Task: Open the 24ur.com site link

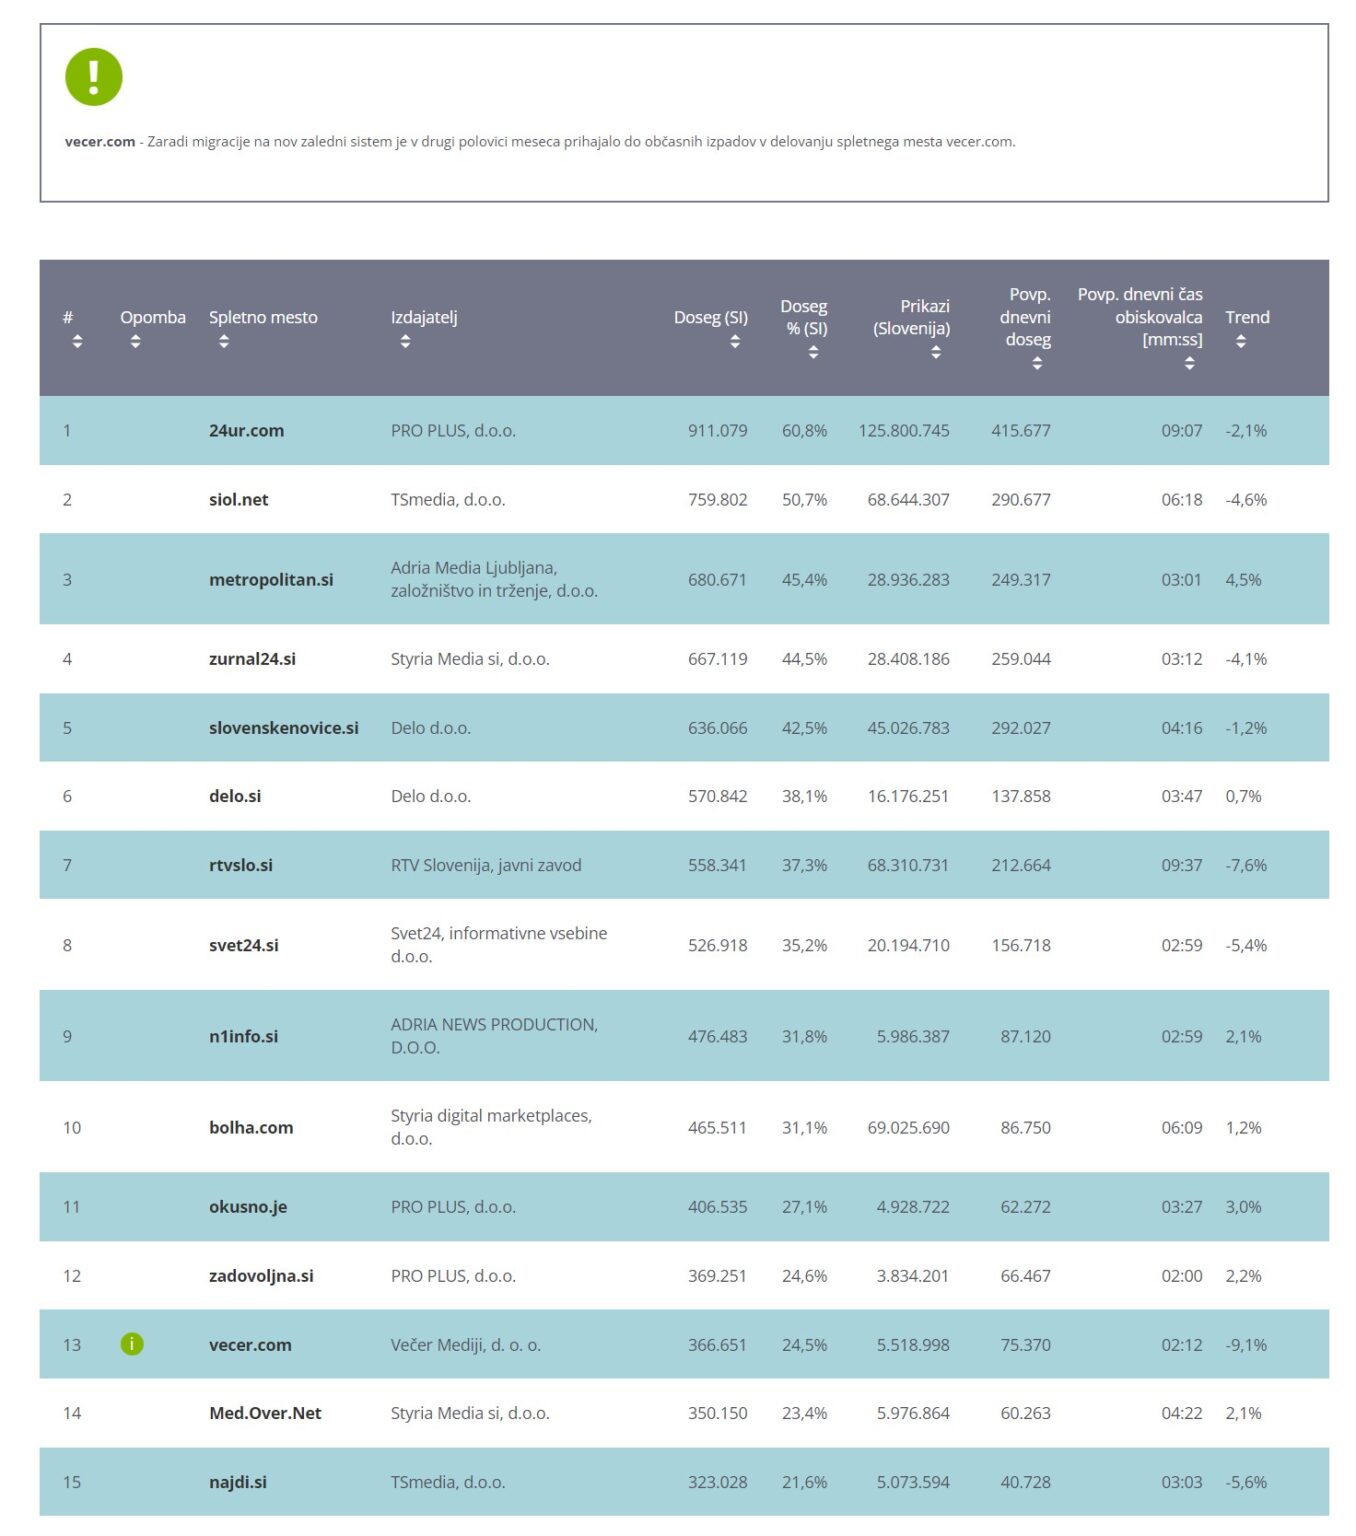Action: pos(246,431)
